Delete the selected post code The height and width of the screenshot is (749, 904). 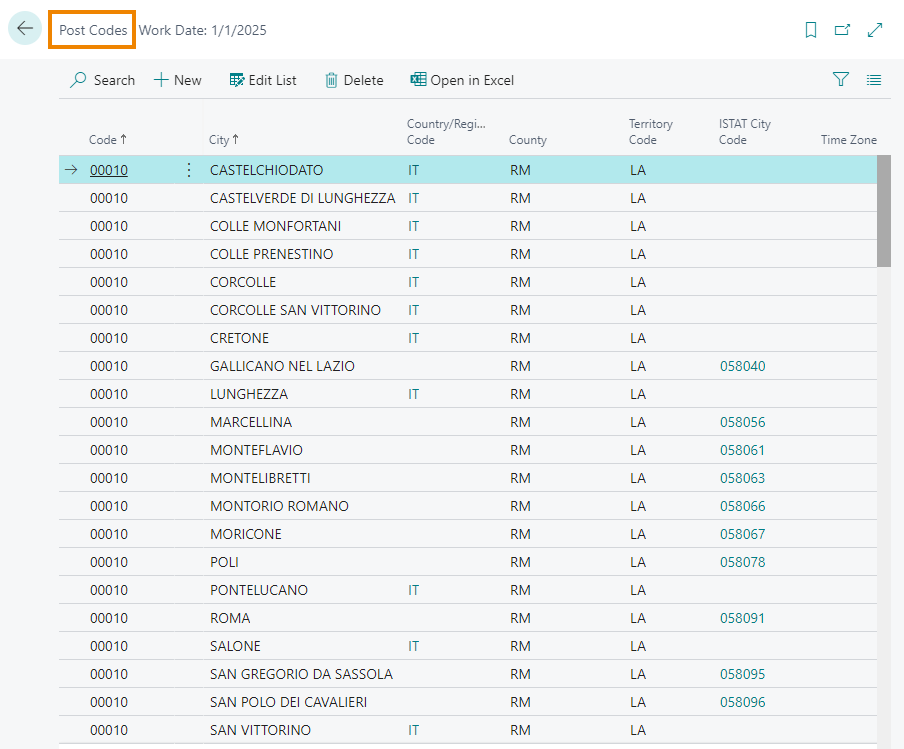coord(354,80)
